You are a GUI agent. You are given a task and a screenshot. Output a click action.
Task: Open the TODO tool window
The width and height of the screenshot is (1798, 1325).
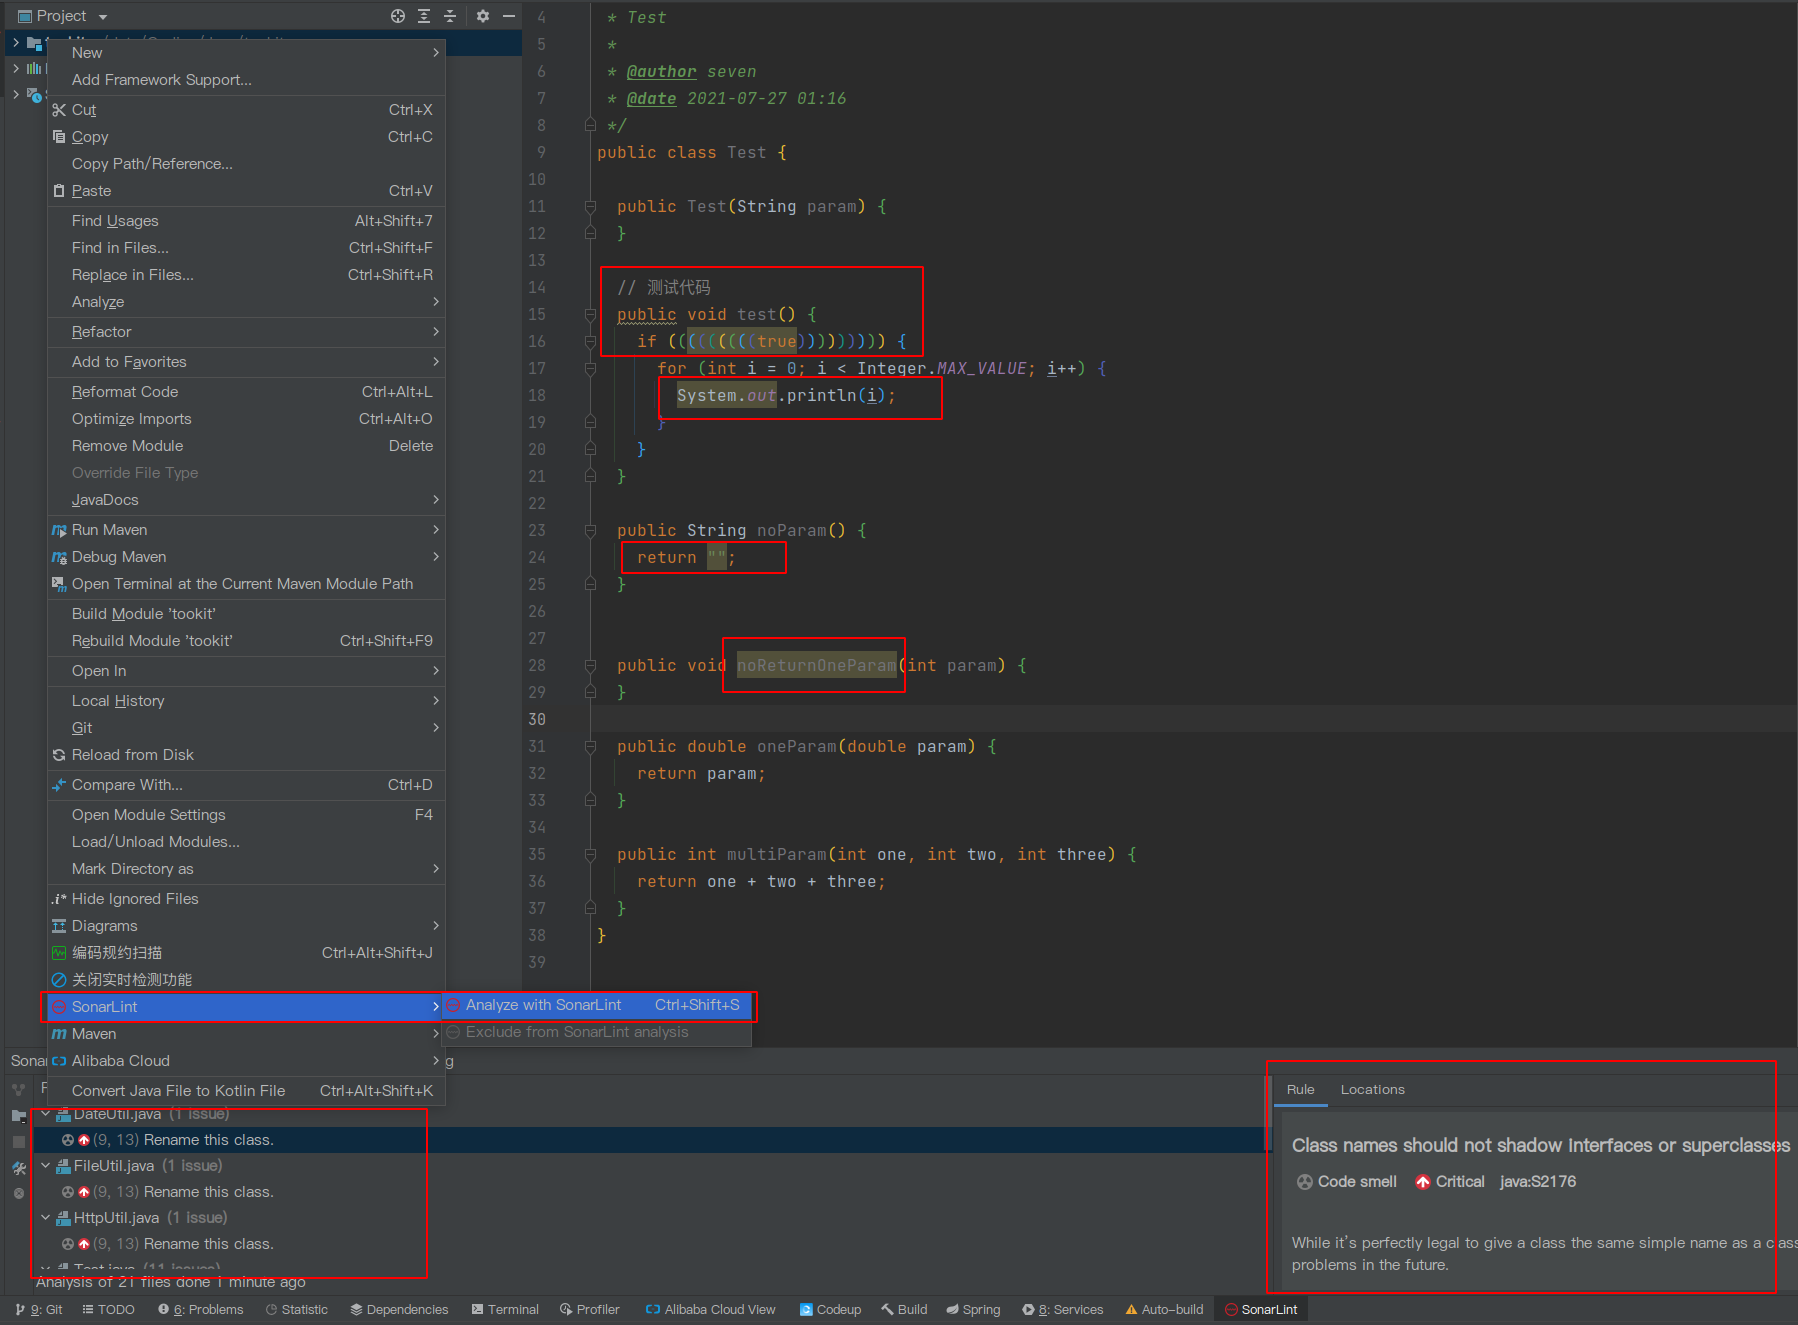click(108, 1310)
